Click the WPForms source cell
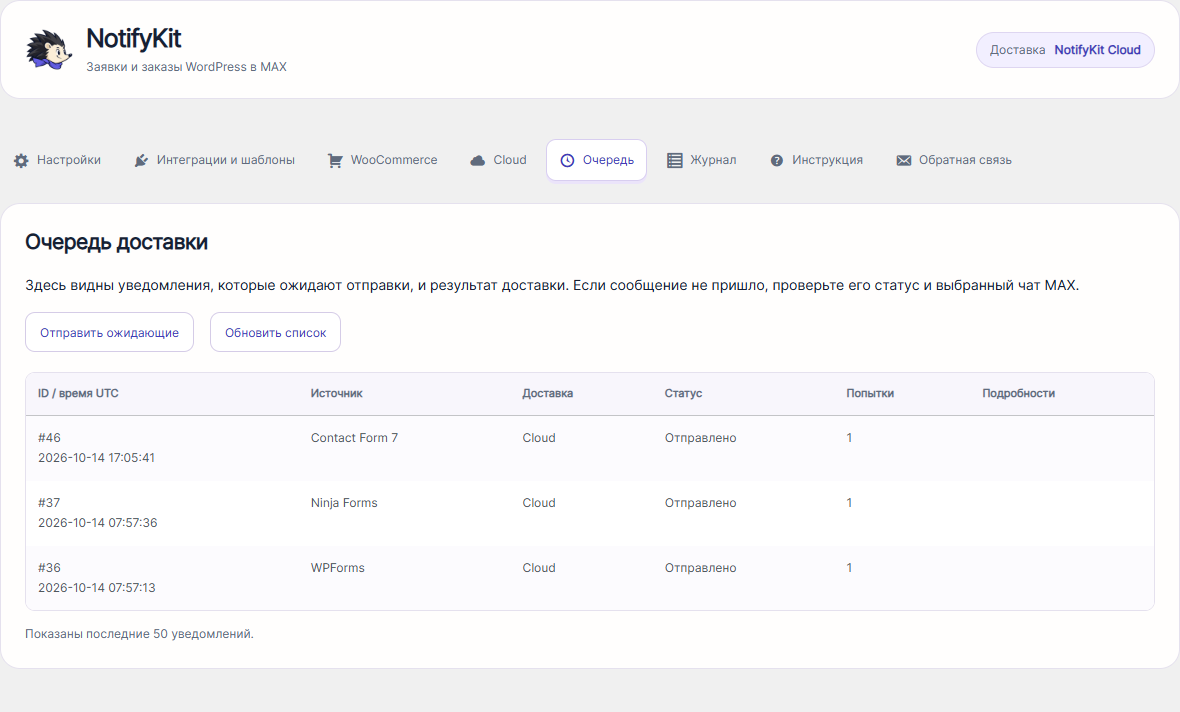 click(x=338, y=567)
